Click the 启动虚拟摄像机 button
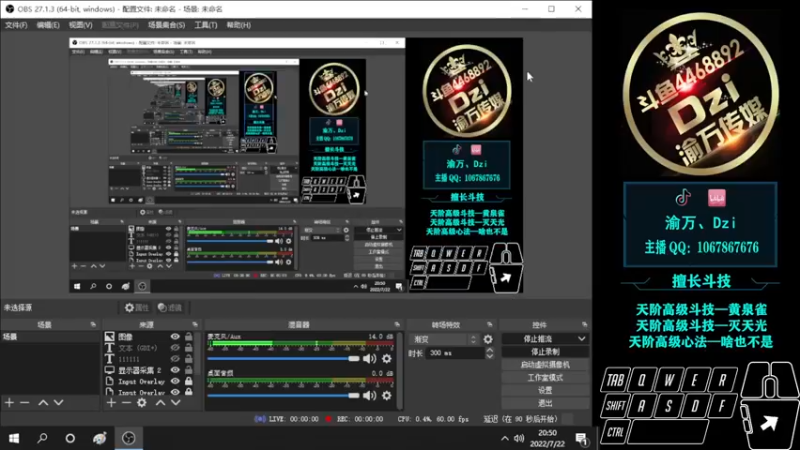 (545, 364)
